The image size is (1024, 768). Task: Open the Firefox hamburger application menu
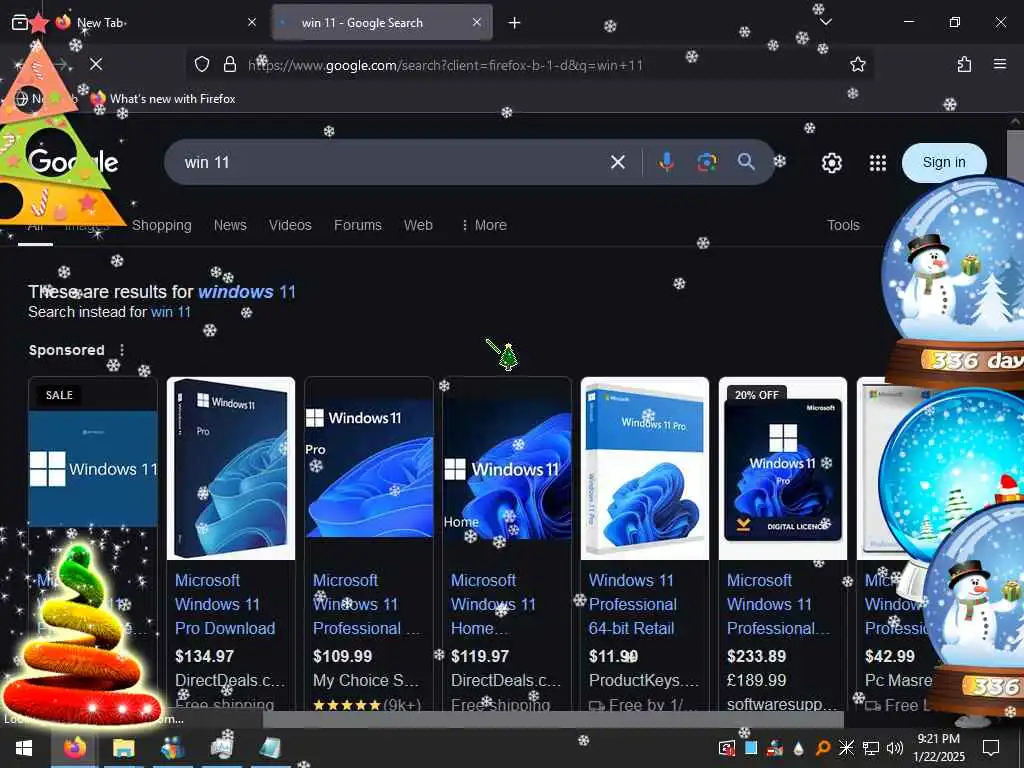1000,64
